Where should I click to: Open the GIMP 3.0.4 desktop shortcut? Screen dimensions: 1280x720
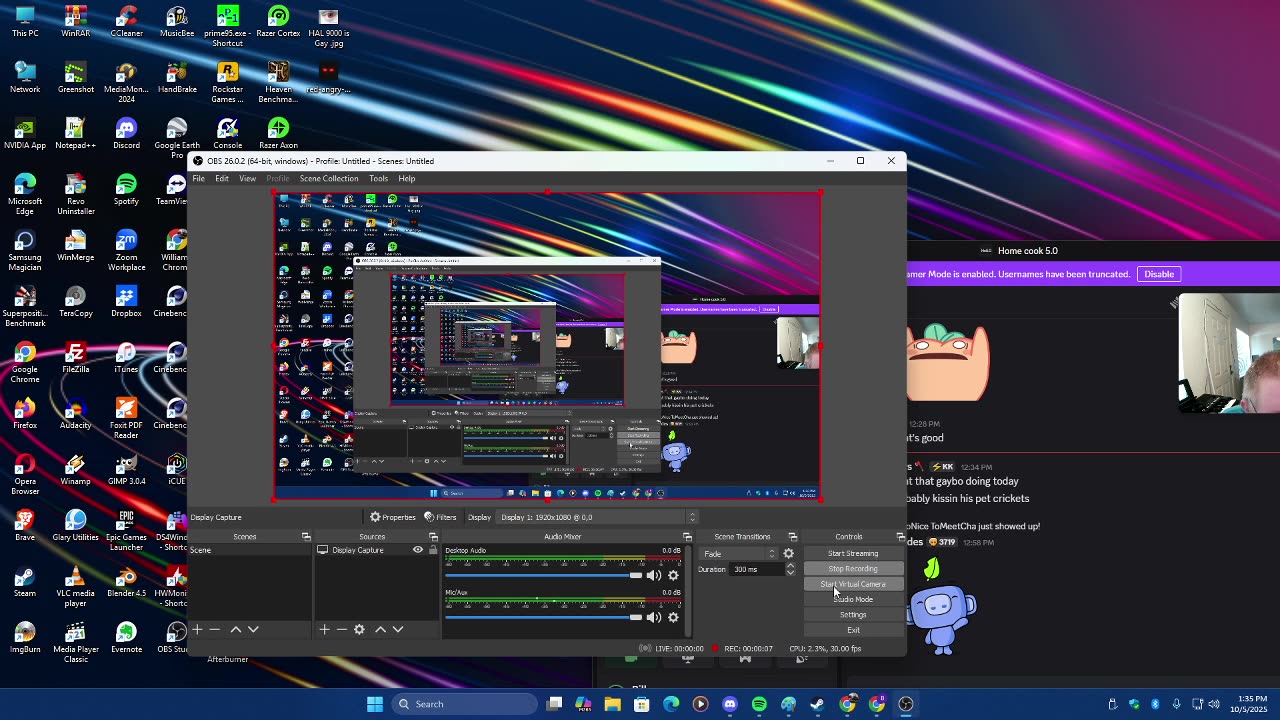[126, 470]
